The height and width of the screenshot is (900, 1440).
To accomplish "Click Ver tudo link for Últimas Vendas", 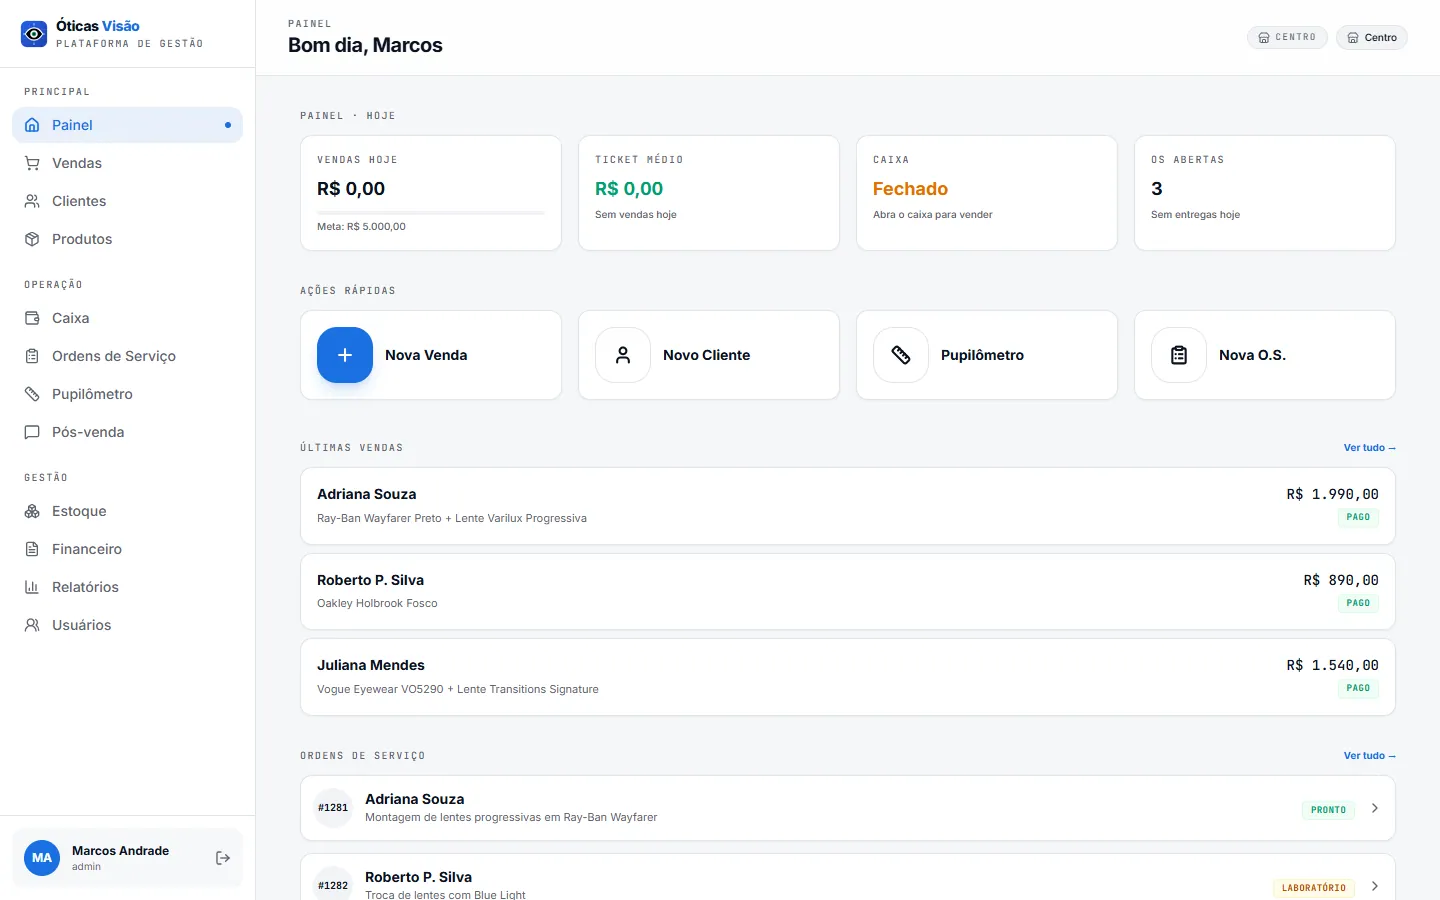I will pyautogui.click(x=1369, y=448).
